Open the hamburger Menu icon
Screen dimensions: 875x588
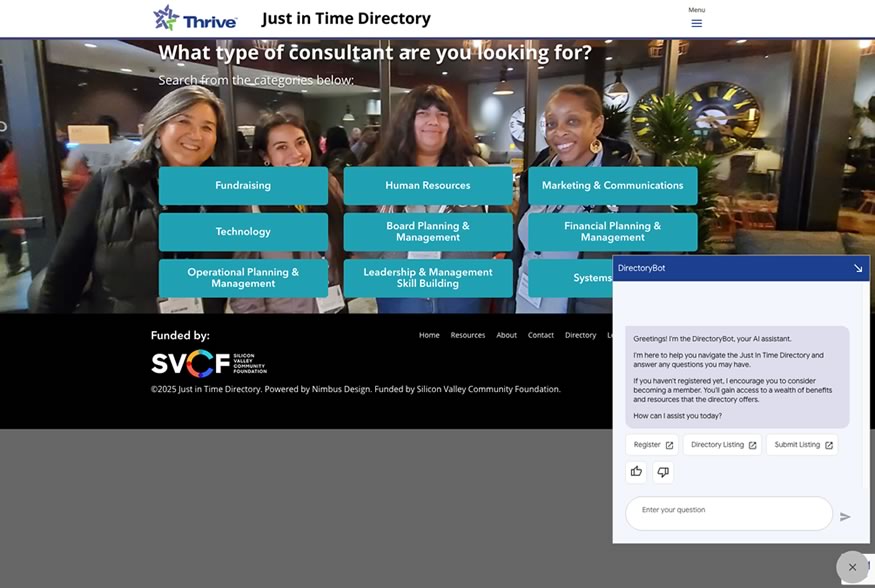click(696, 23)
